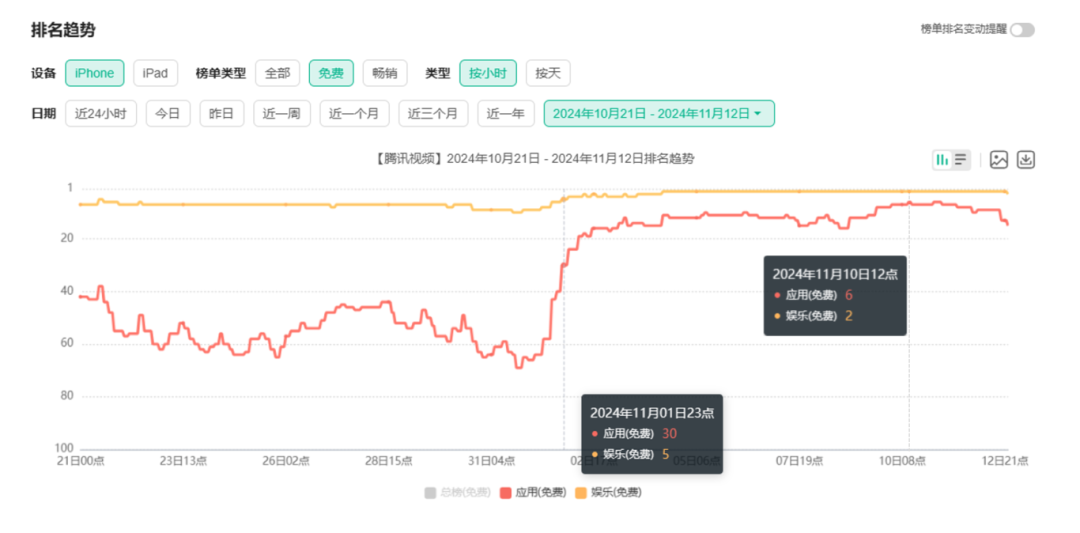Click the 【腾讯视频】 chart title
The width and height of the screenshot is (1080, 533).
(x=535, y=159)
